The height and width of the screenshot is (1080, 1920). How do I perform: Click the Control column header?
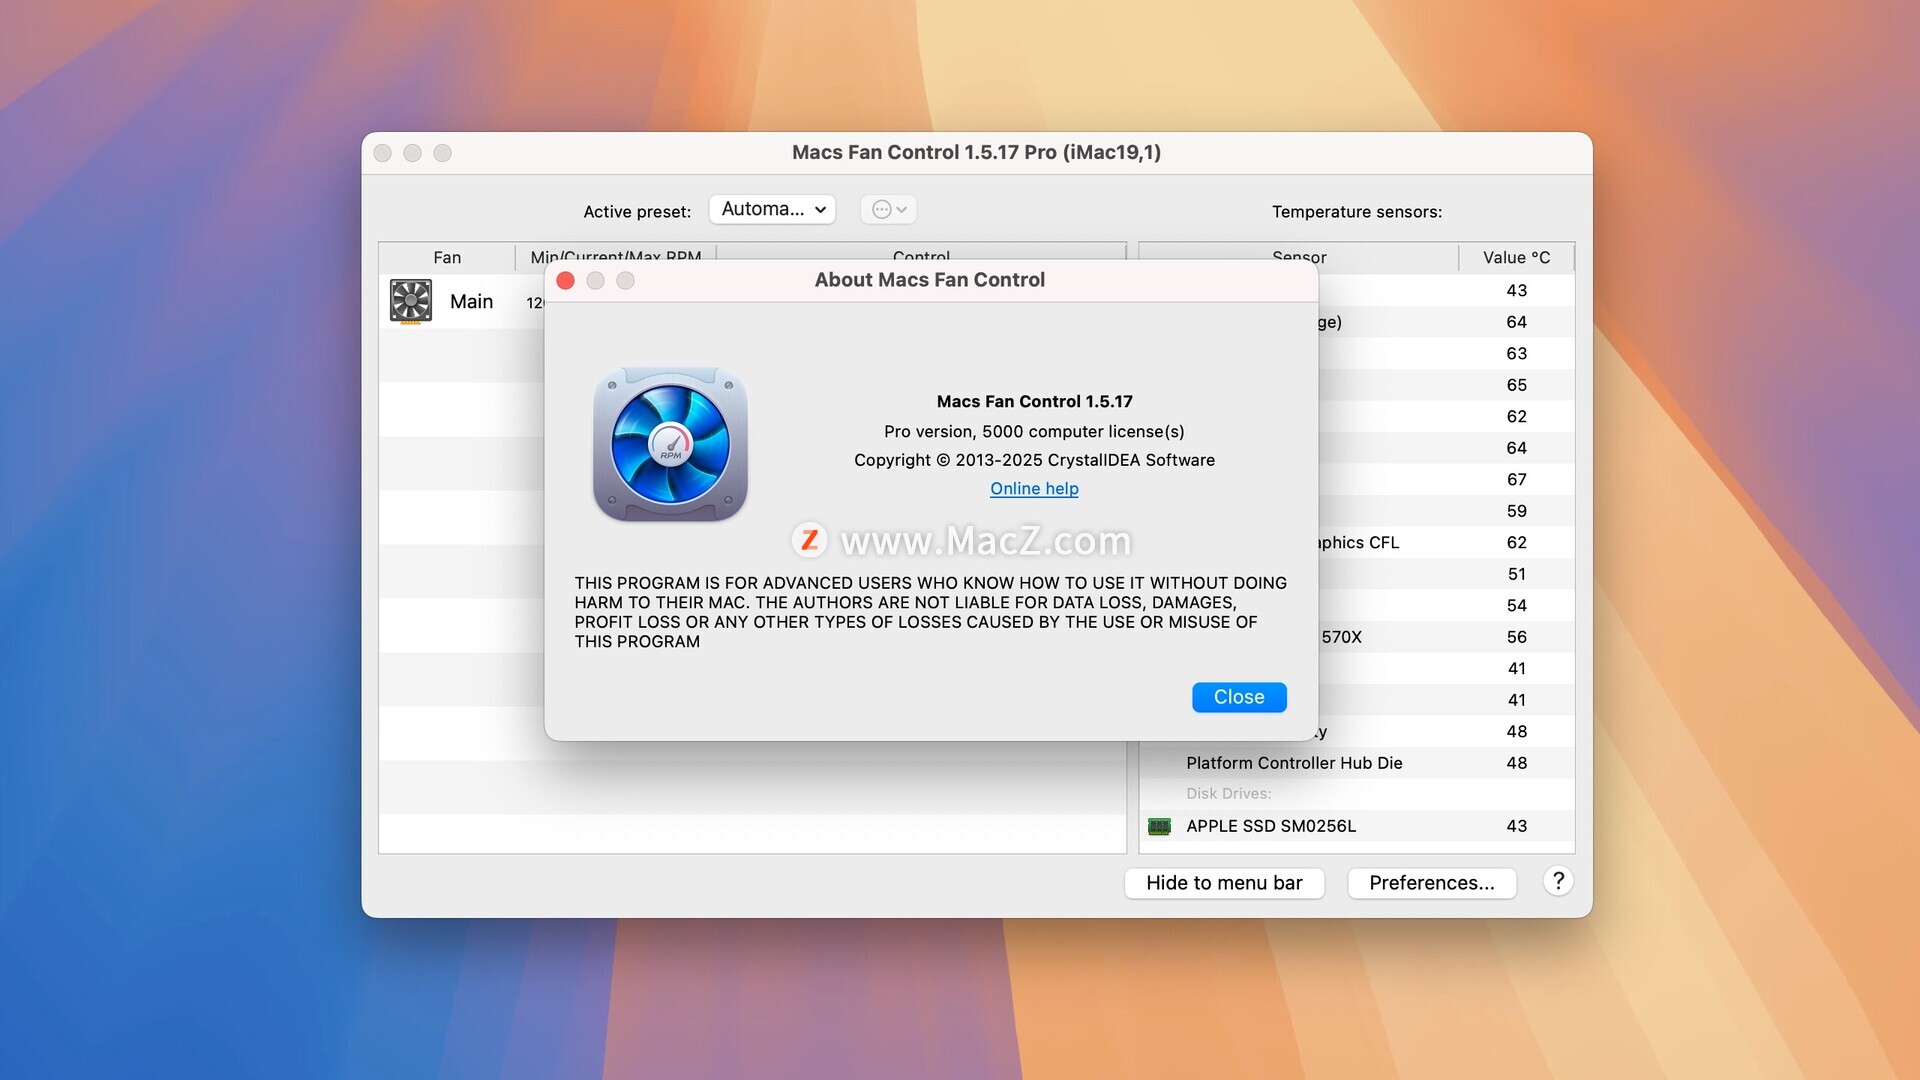tap(921, 256)
